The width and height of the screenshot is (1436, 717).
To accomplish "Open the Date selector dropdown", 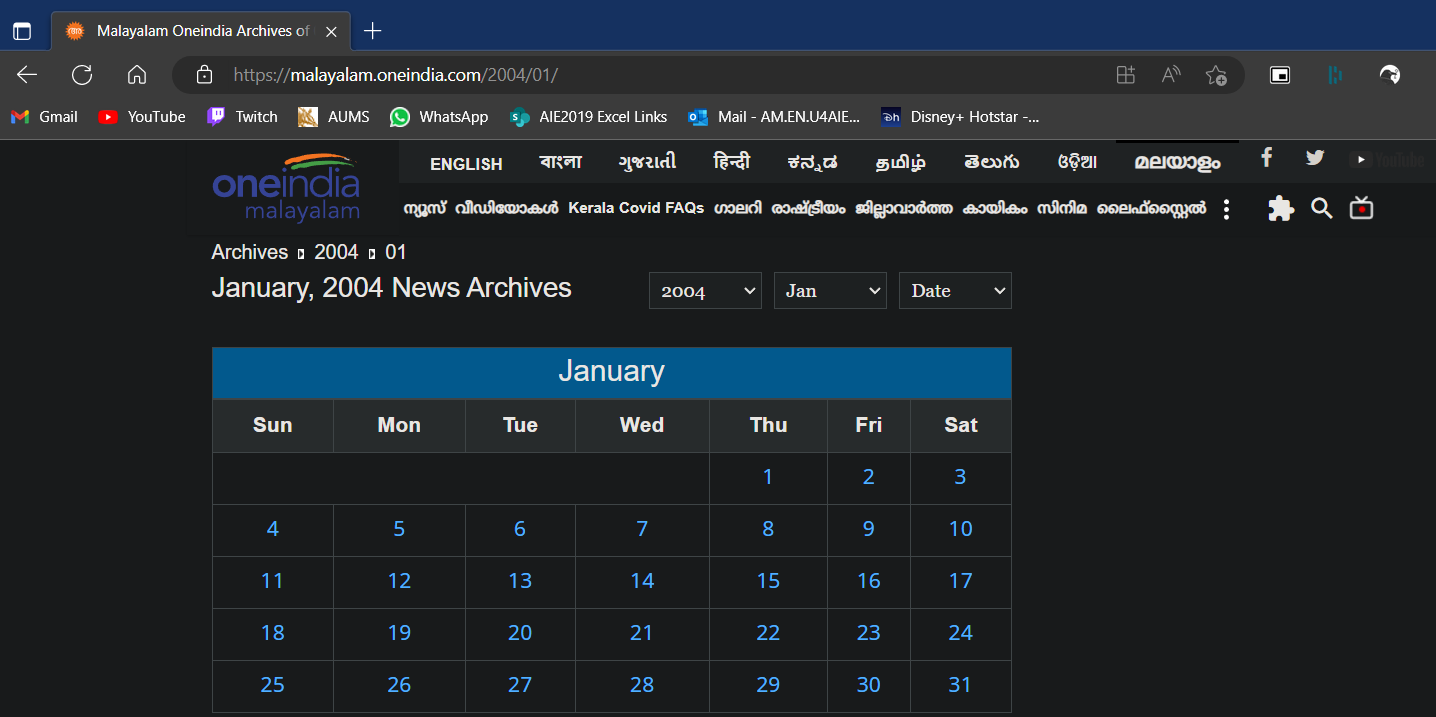I will (x=954, y=290).
